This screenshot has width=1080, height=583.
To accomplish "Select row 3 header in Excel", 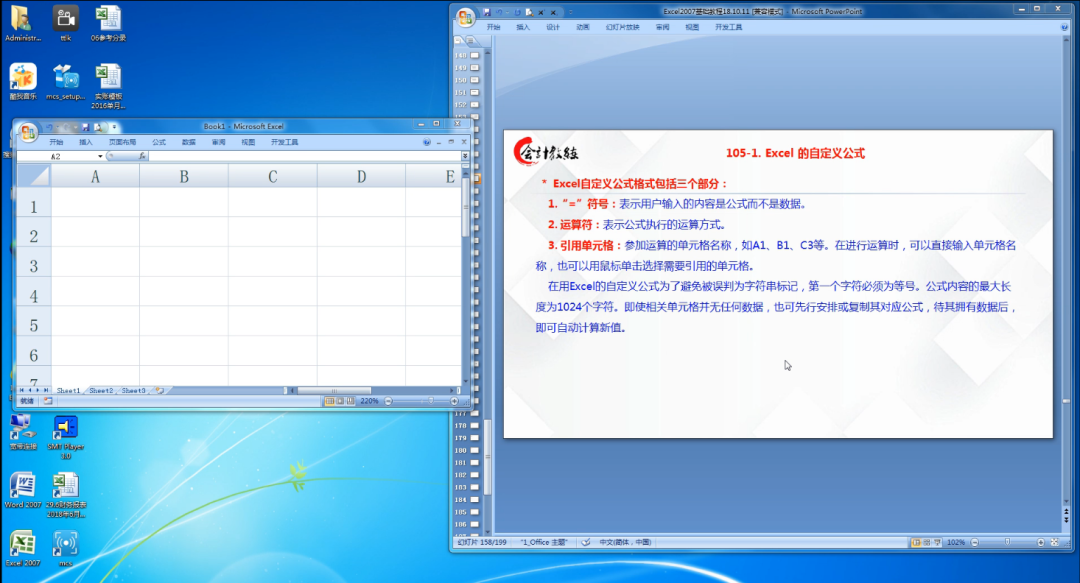I will pos(34,266).
